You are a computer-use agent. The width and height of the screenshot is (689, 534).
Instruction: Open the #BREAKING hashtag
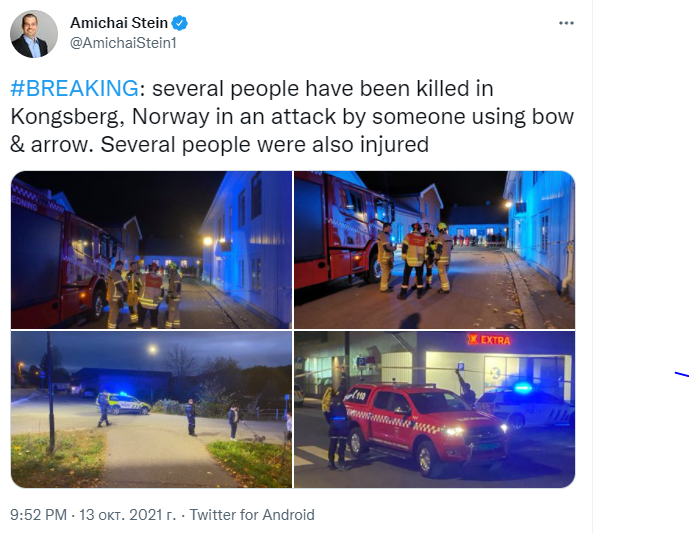click(72, 89)
